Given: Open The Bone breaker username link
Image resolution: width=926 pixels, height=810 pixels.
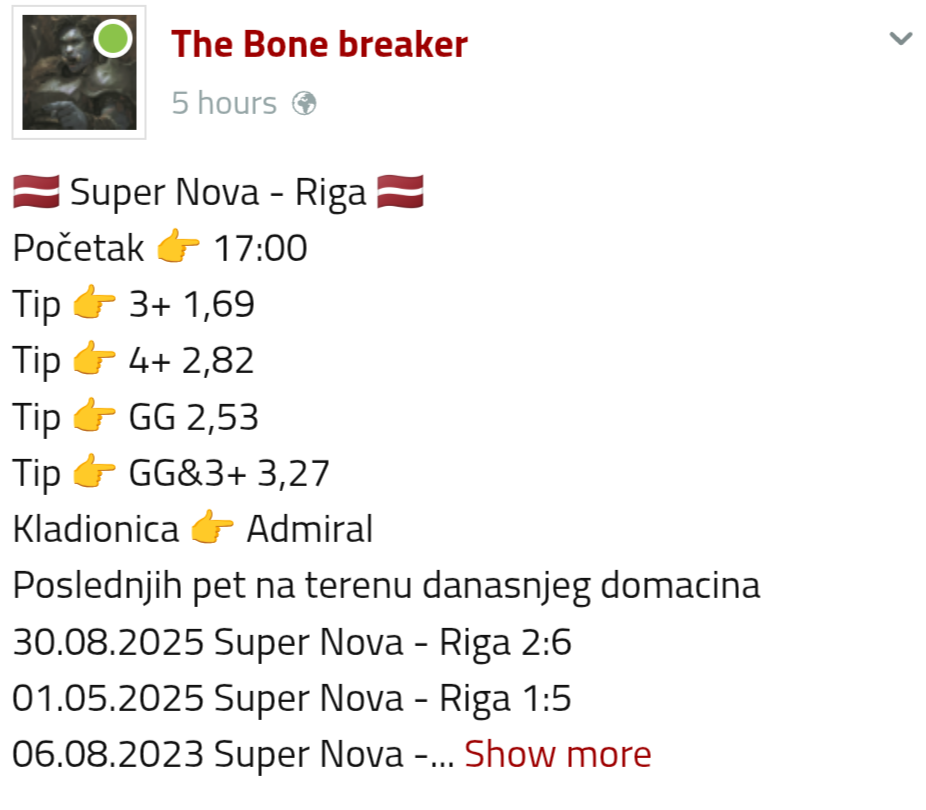Looking at the screenshot, I should (x=319, y=44).
